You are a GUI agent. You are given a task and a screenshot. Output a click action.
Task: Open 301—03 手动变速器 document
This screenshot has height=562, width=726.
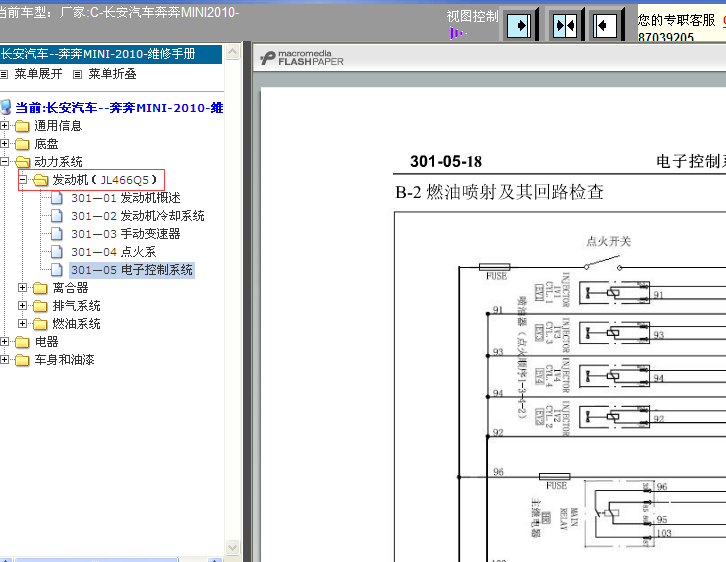[125, 234]
